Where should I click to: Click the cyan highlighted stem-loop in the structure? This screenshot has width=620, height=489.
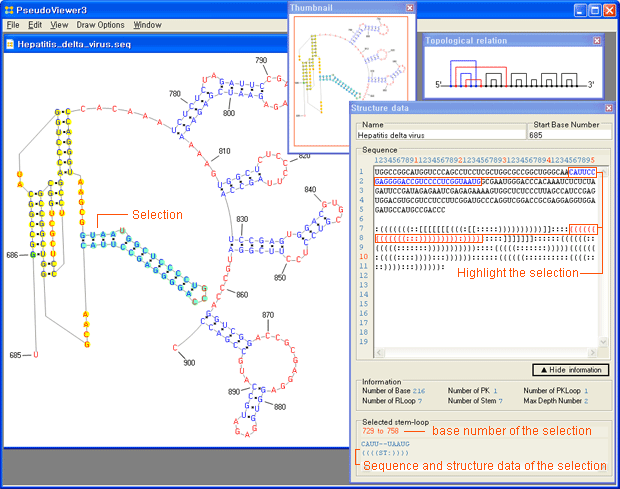coord(140,250)
